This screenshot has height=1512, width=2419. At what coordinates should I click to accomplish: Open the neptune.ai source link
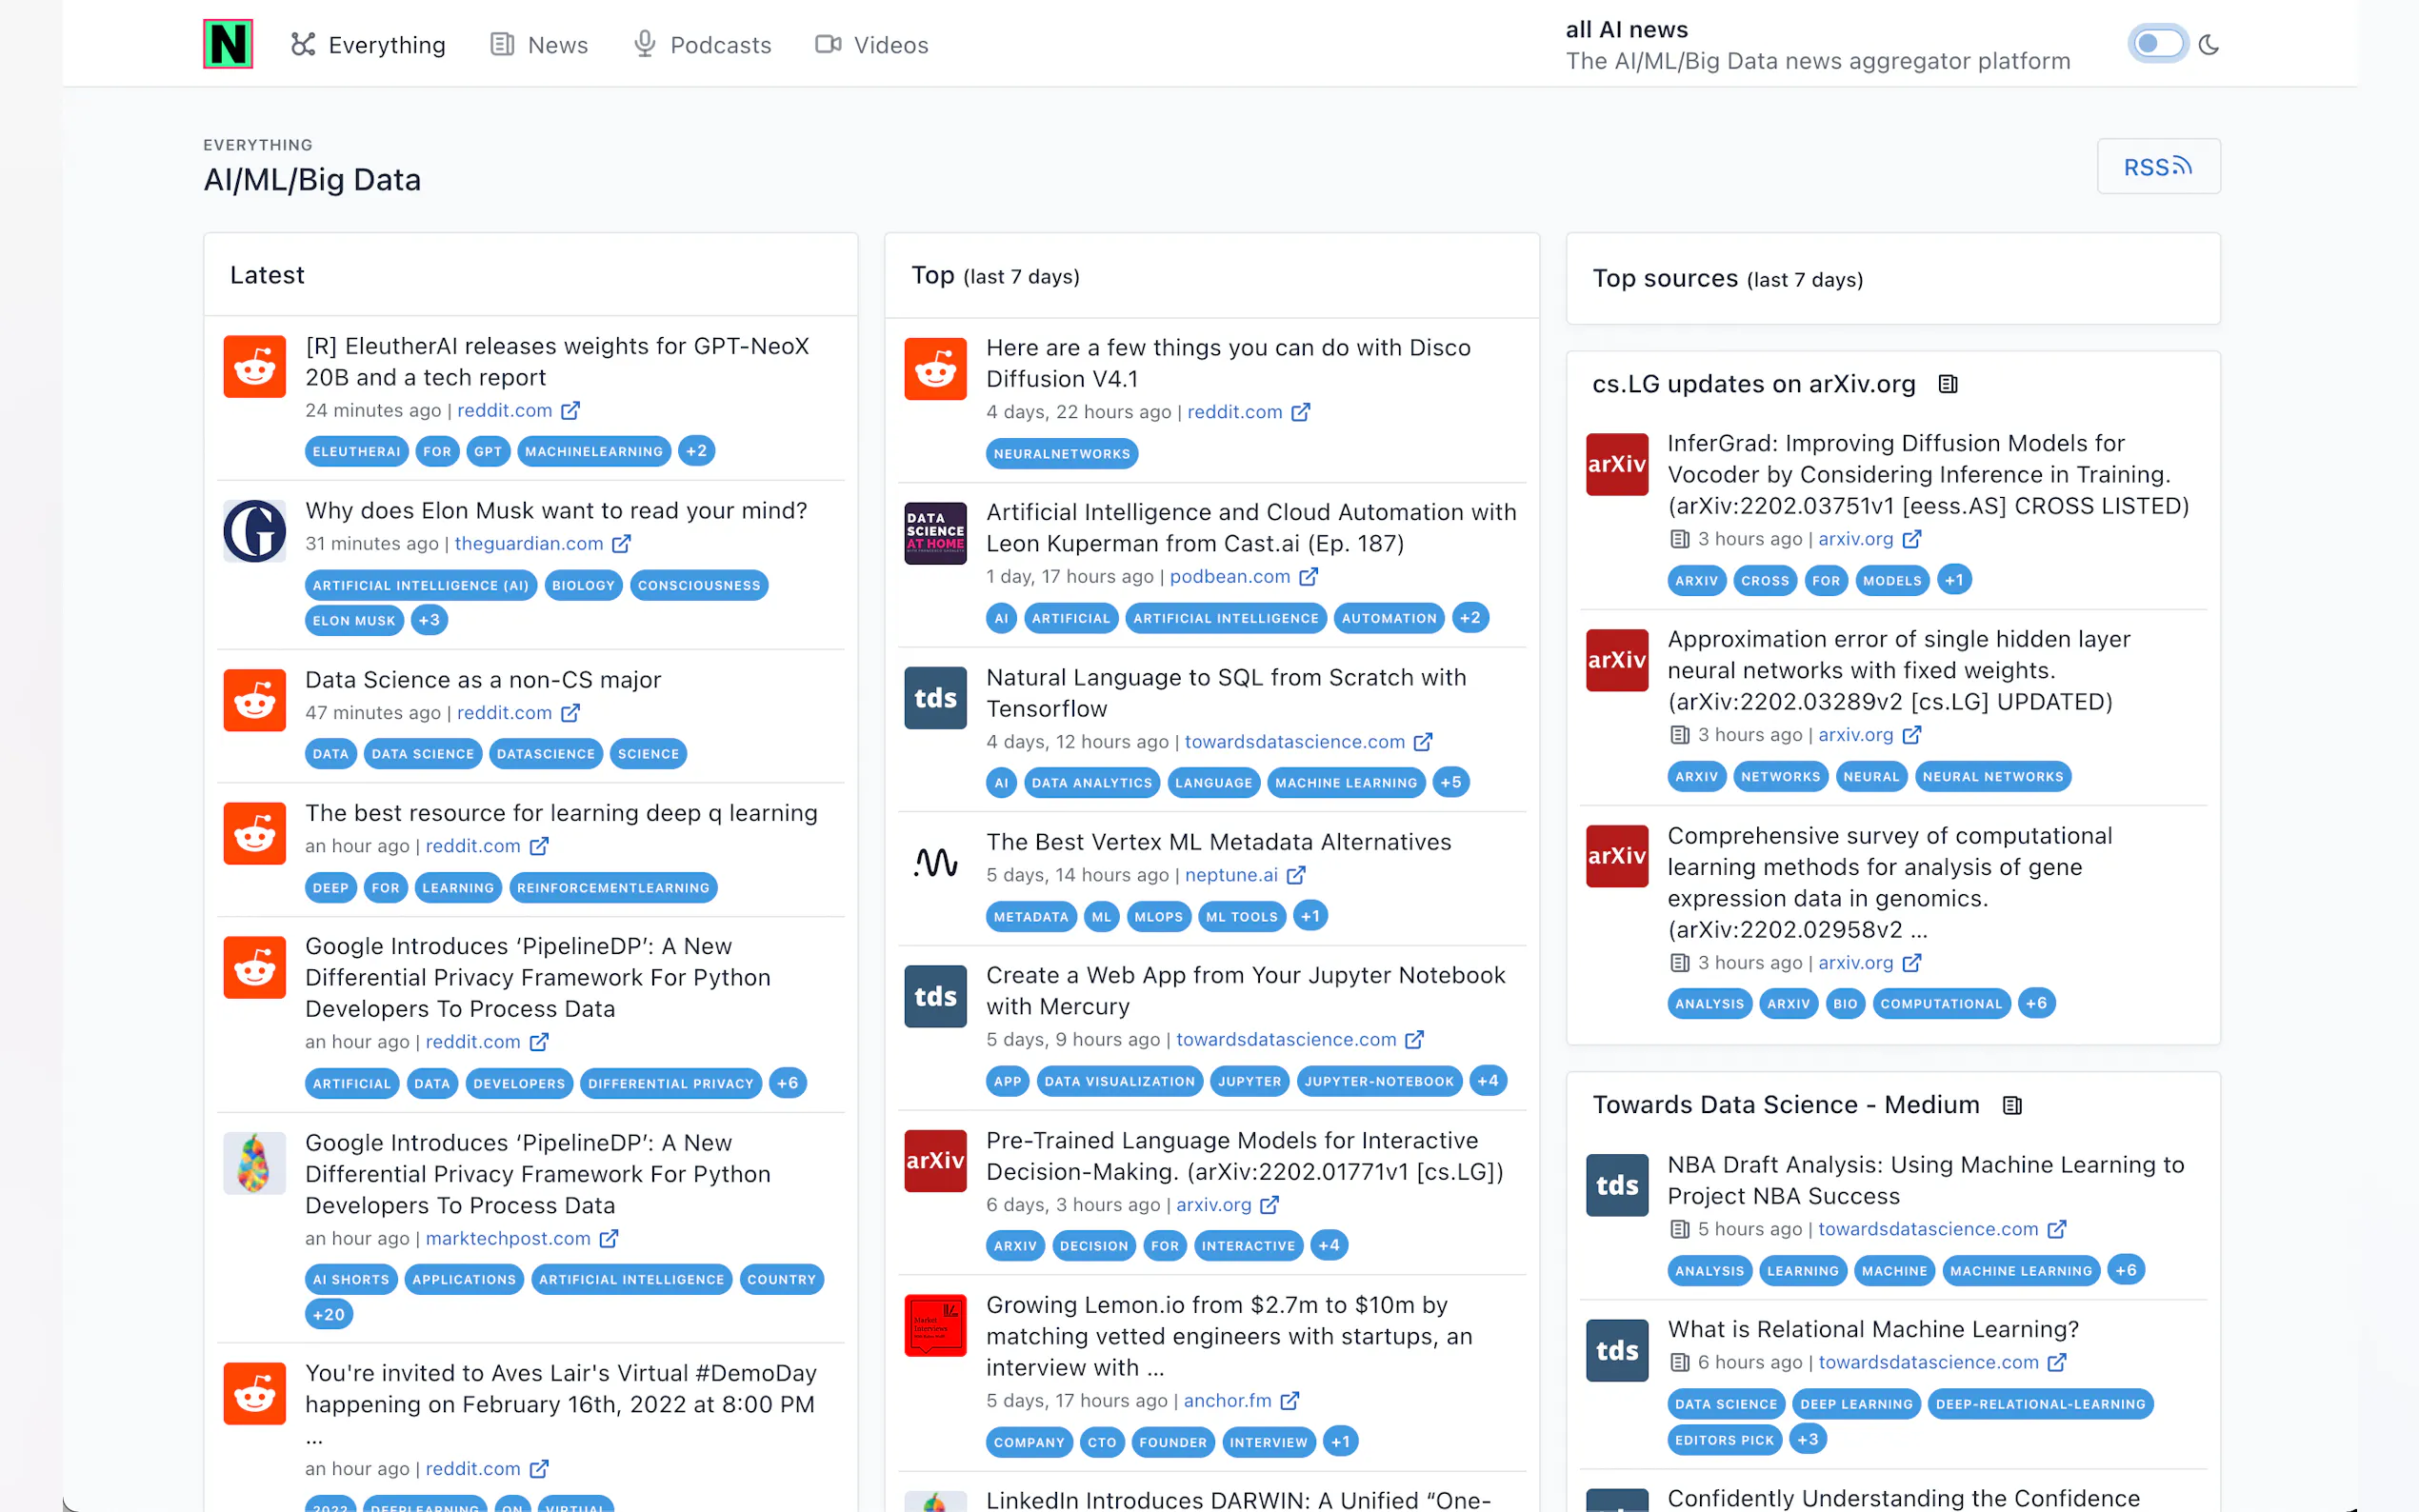tap(1231, 875)
